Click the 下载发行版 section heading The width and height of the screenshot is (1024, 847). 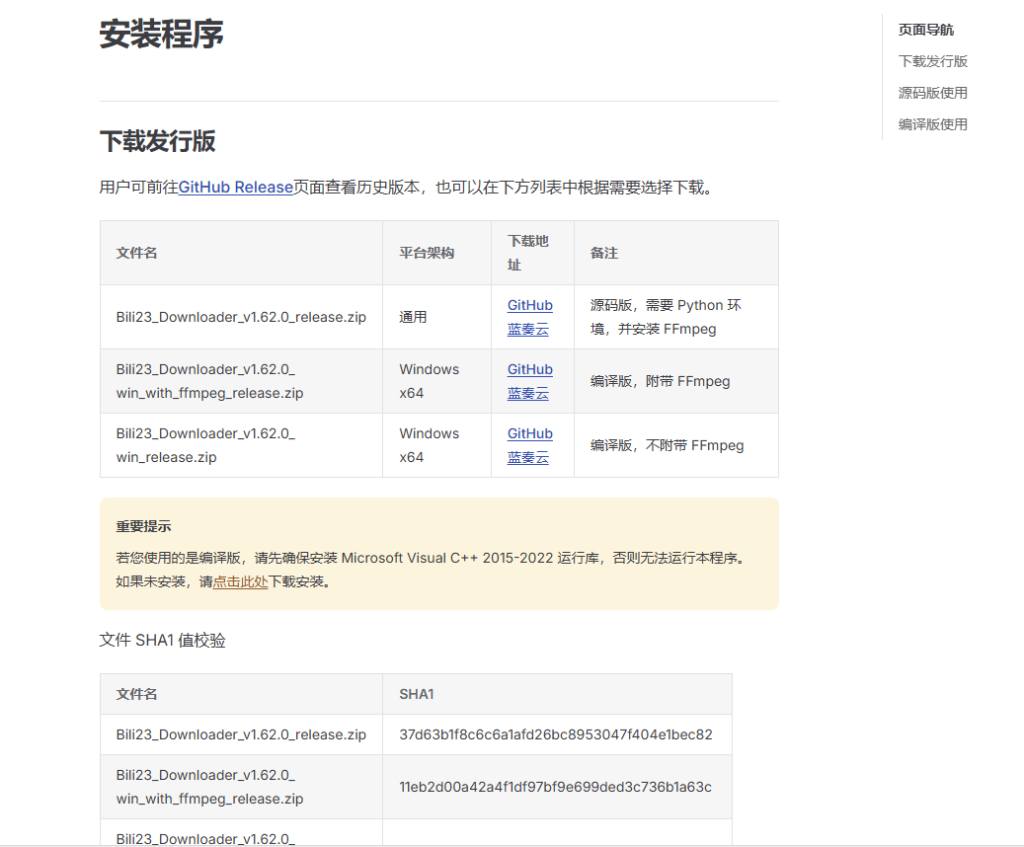pyautogui.click(x=157, y=141)
